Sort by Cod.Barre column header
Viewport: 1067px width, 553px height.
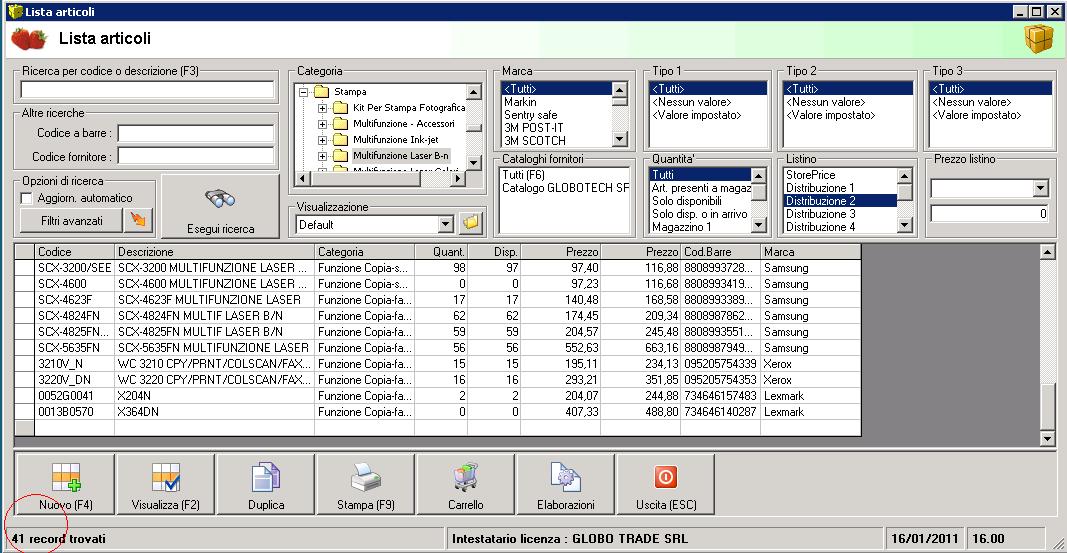point(720,252)
